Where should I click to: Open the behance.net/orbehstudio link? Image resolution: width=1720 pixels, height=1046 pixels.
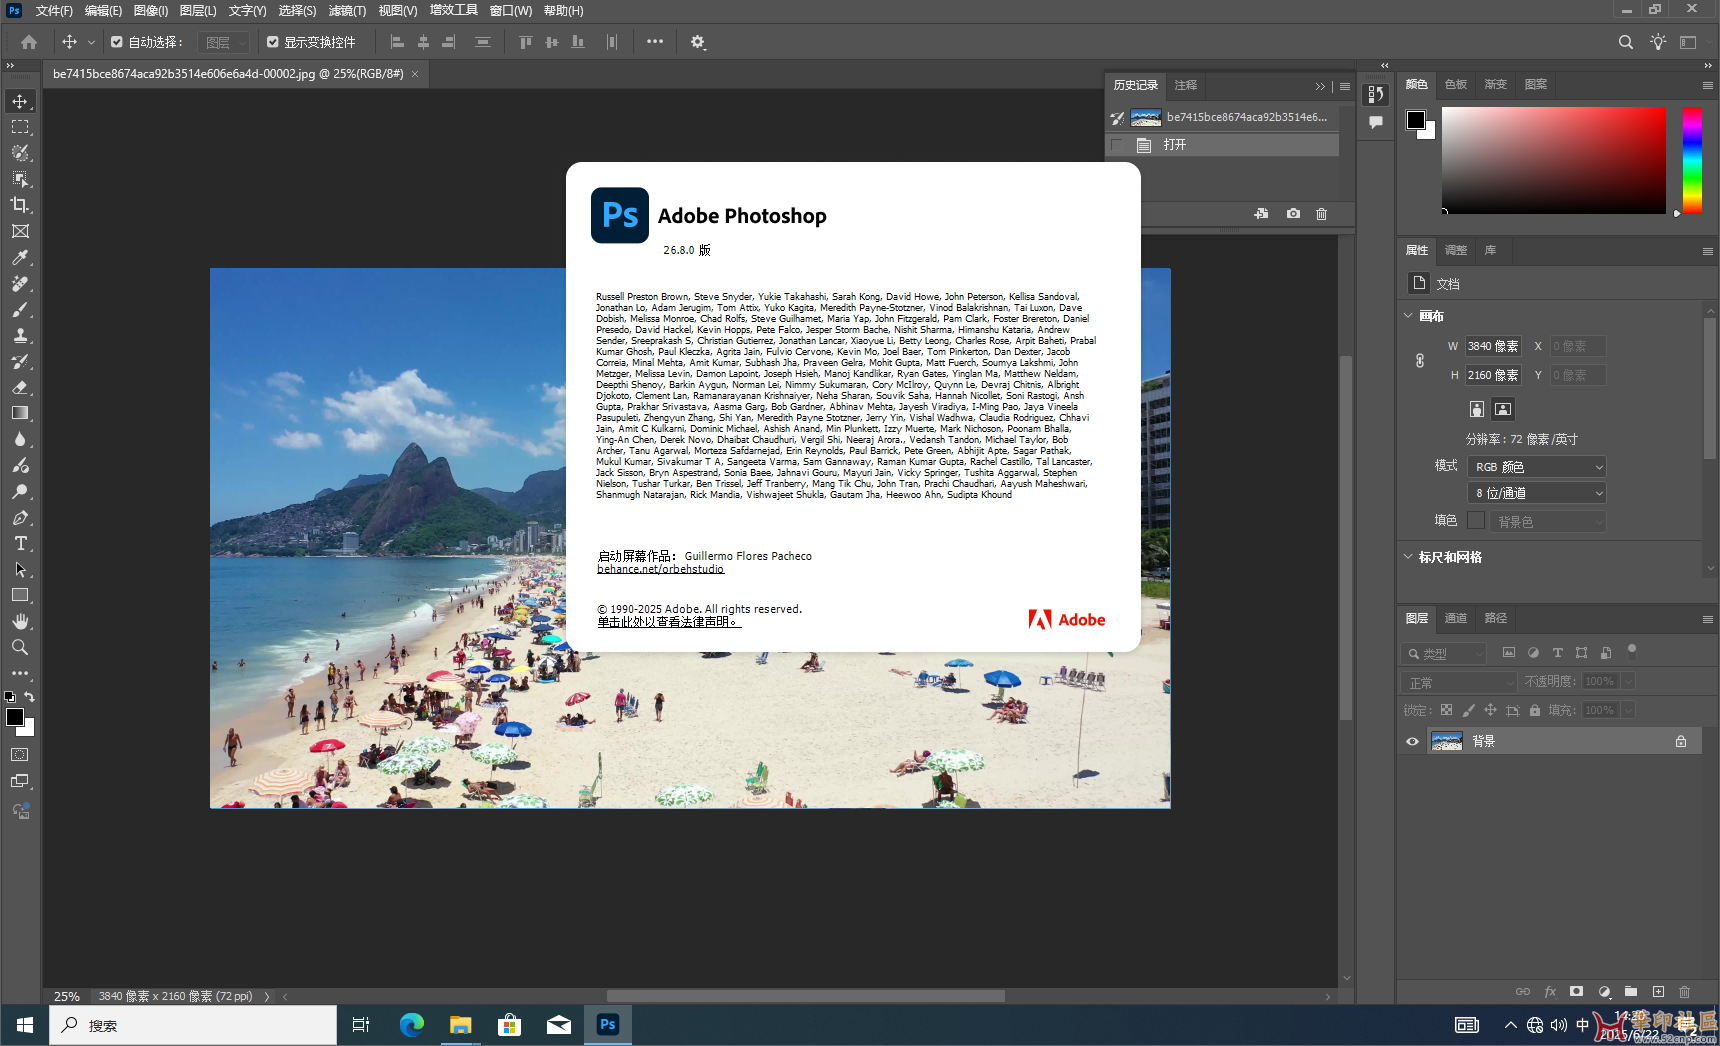[660, 569]
